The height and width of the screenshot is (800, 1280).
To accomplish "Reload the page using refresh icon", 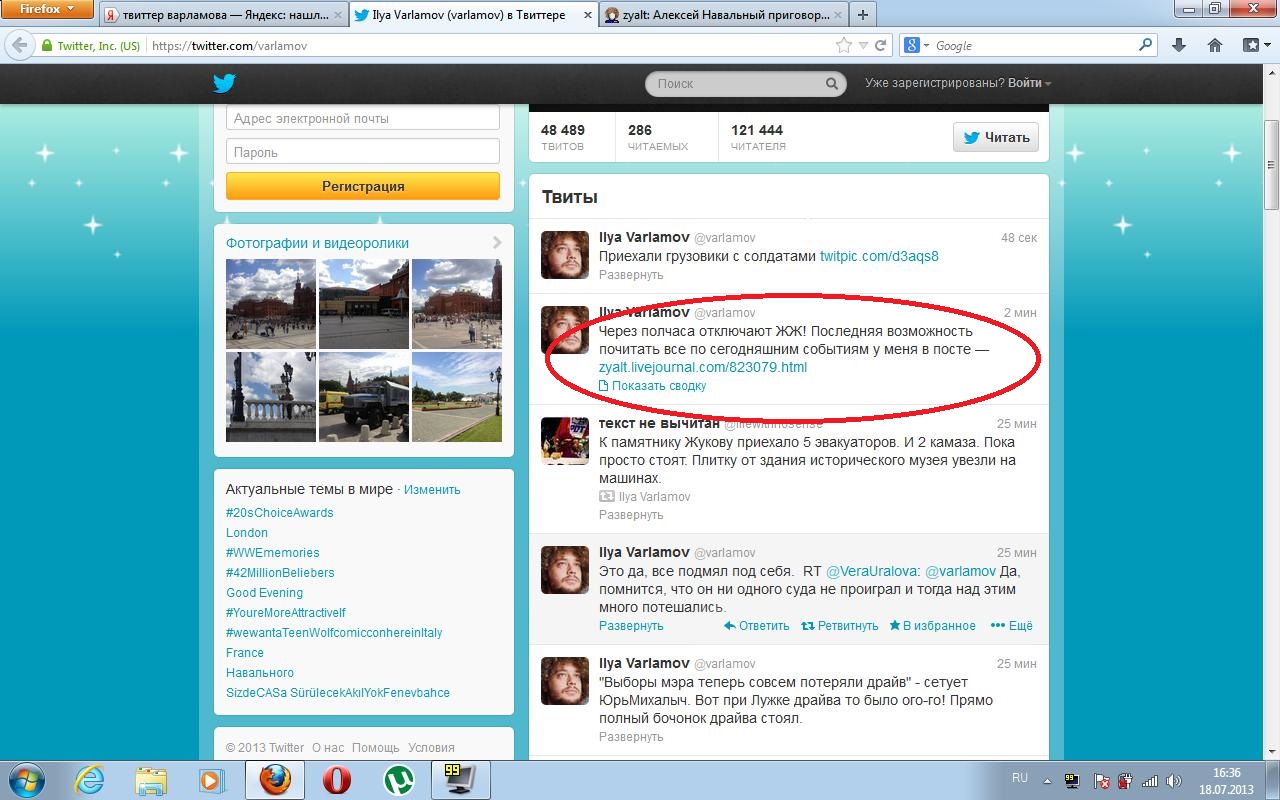I will point(881,45).
